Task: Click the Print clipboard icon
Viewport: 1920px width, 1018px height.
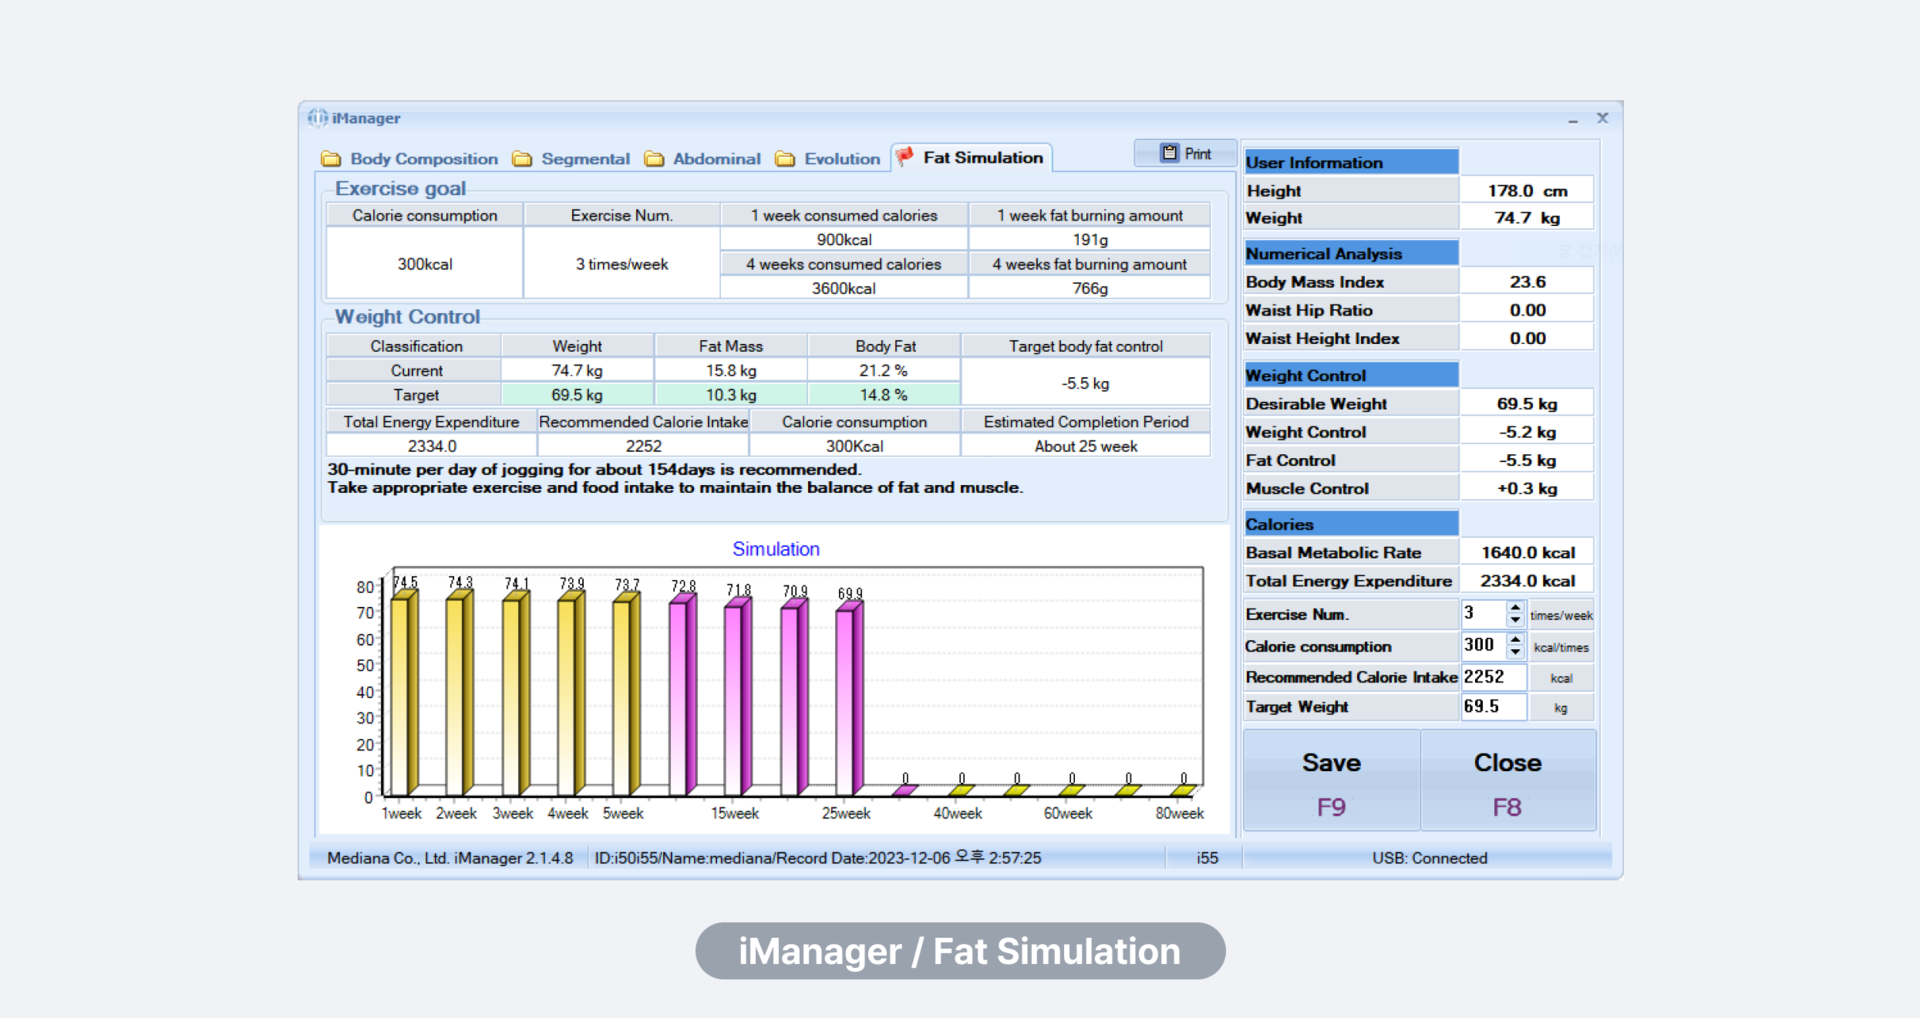Action: coord(1169,153)
